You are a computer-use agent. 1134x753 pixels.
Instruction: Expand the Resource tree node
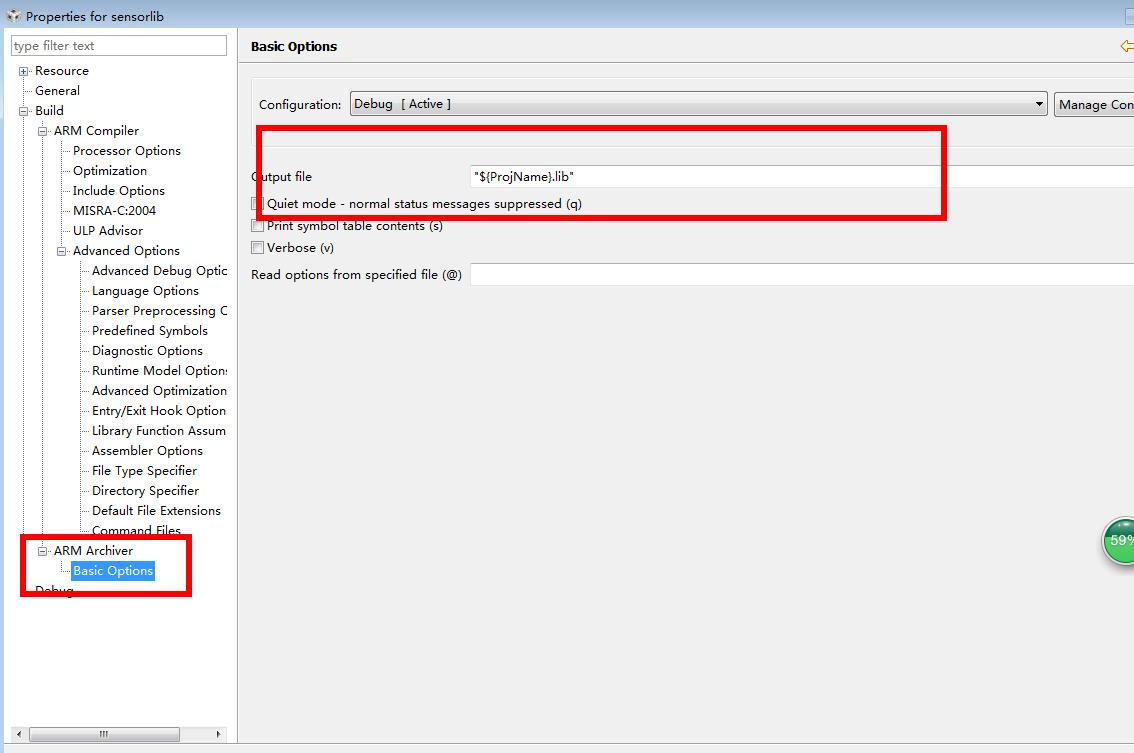pyautogui.click(x=23, y=71)
